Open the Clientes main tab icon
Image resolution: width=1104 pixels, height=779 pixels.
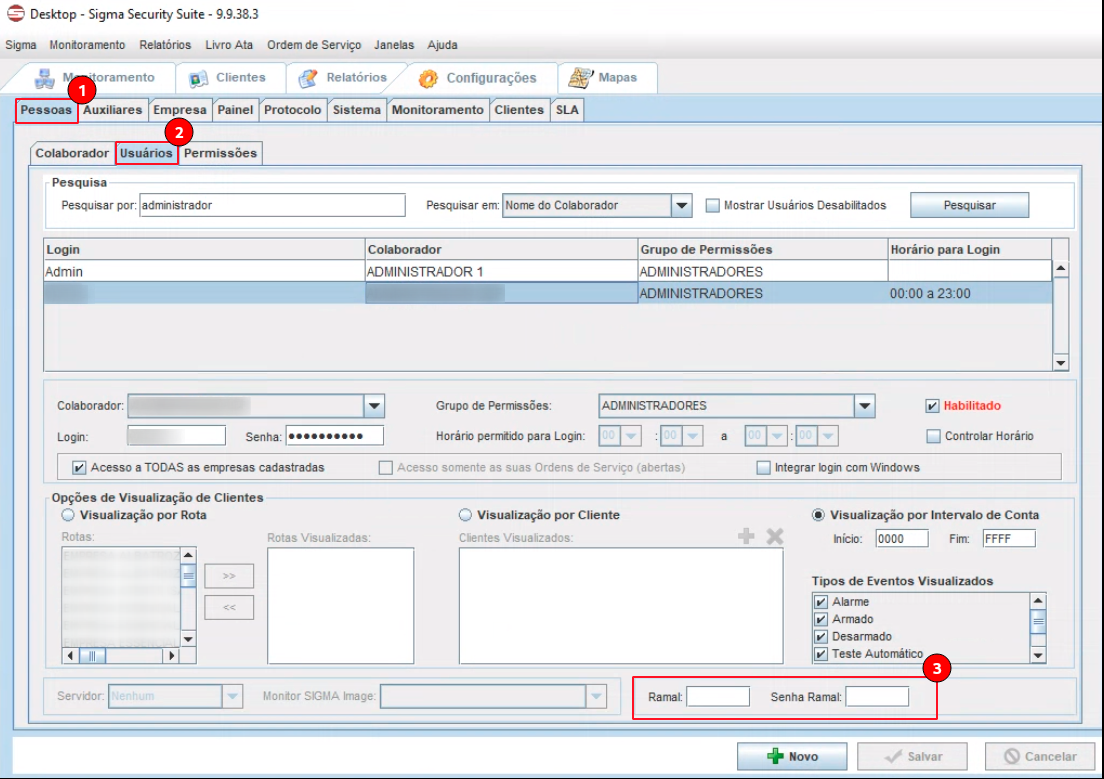[199, 78]
